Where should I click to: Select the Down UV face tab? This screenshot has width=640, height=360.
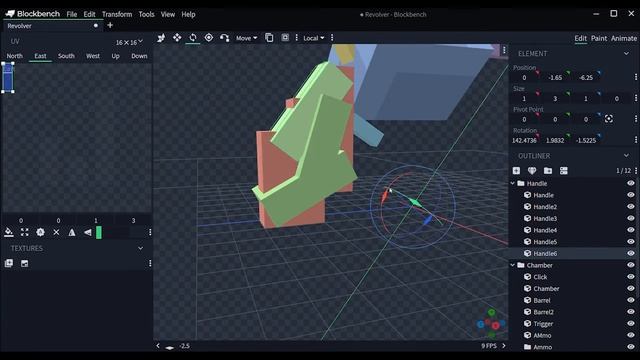click(139, 56)
